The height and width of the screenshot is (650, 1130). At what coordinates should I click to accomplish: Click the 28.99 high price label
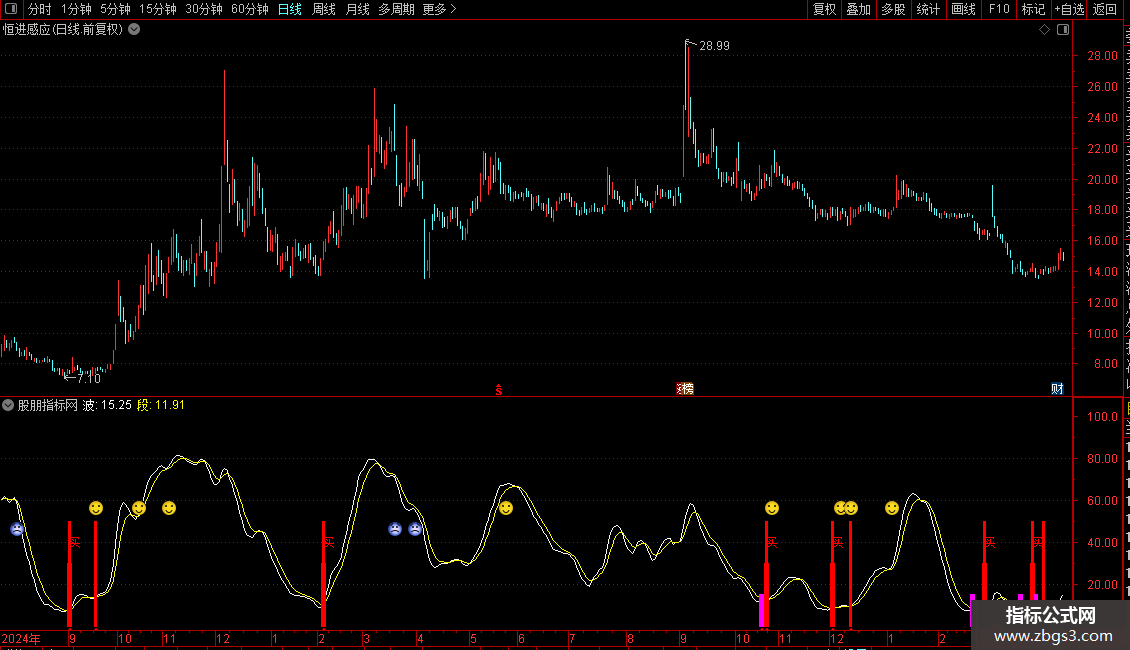pyautogui.click(x=714, y=46)
